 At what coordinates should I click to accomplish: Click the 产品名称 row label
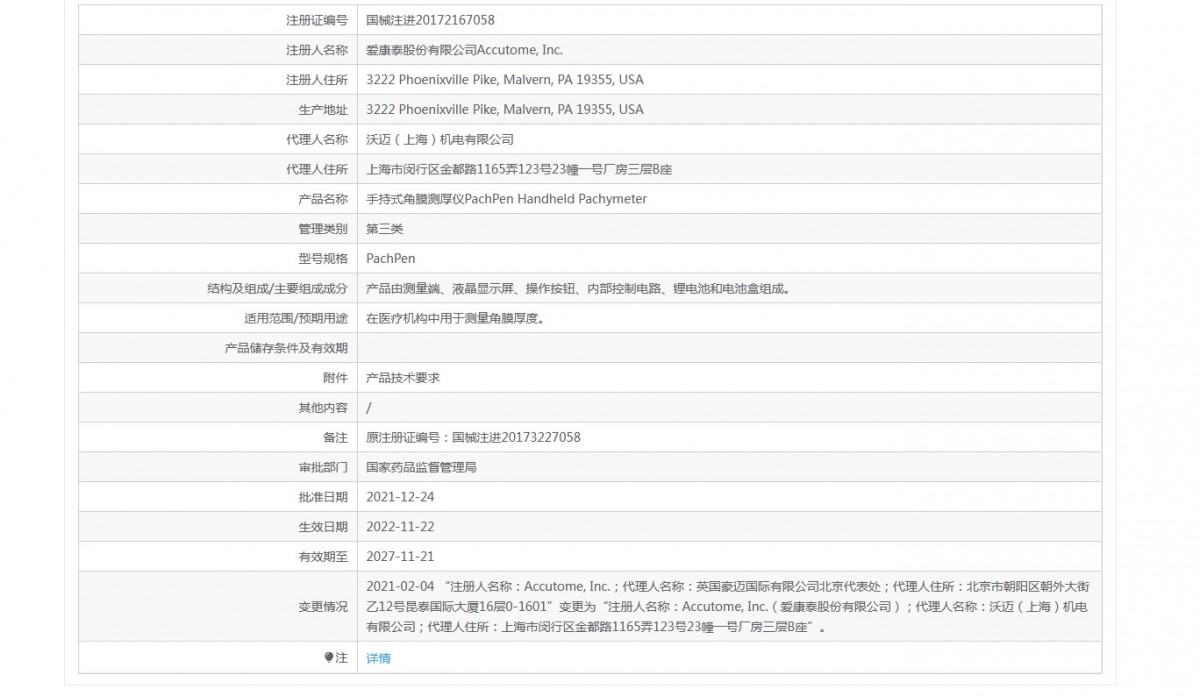coord(323,199)
